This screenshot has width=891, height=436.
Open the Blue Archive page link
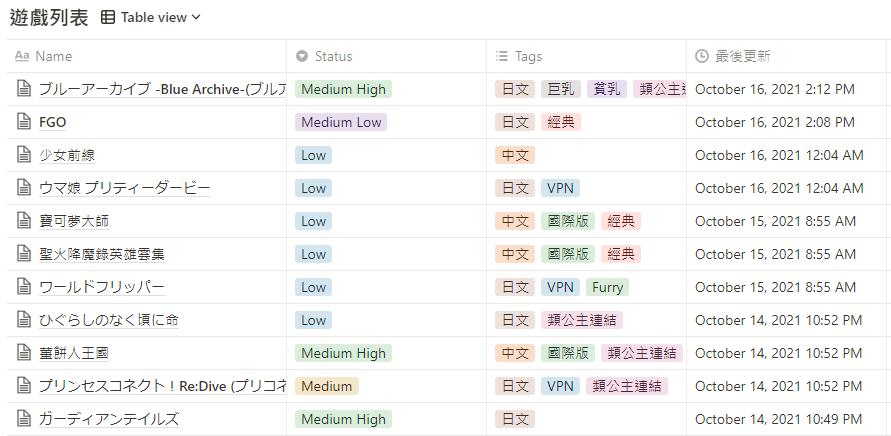163,89
